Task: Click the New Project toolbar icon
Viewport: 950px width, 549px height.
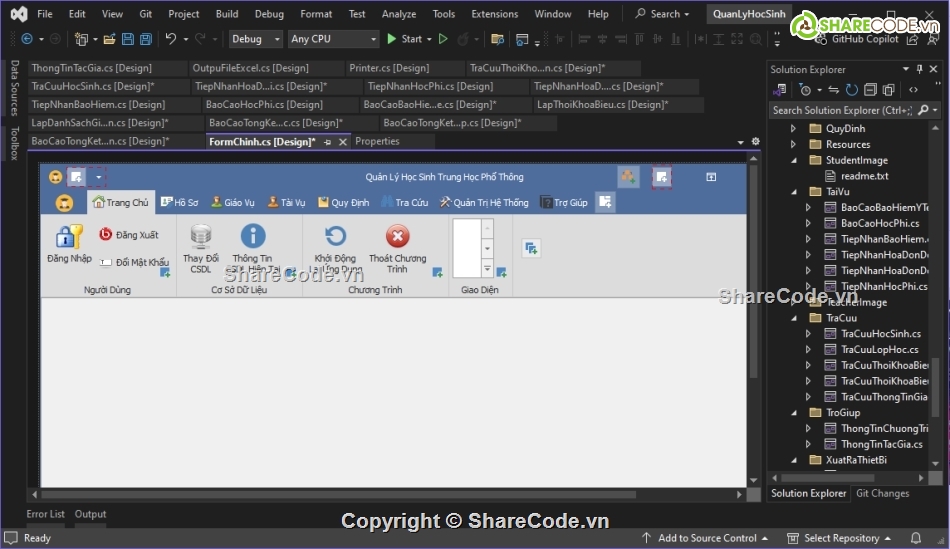Action: pyautogui.click(x=81, y=39)
